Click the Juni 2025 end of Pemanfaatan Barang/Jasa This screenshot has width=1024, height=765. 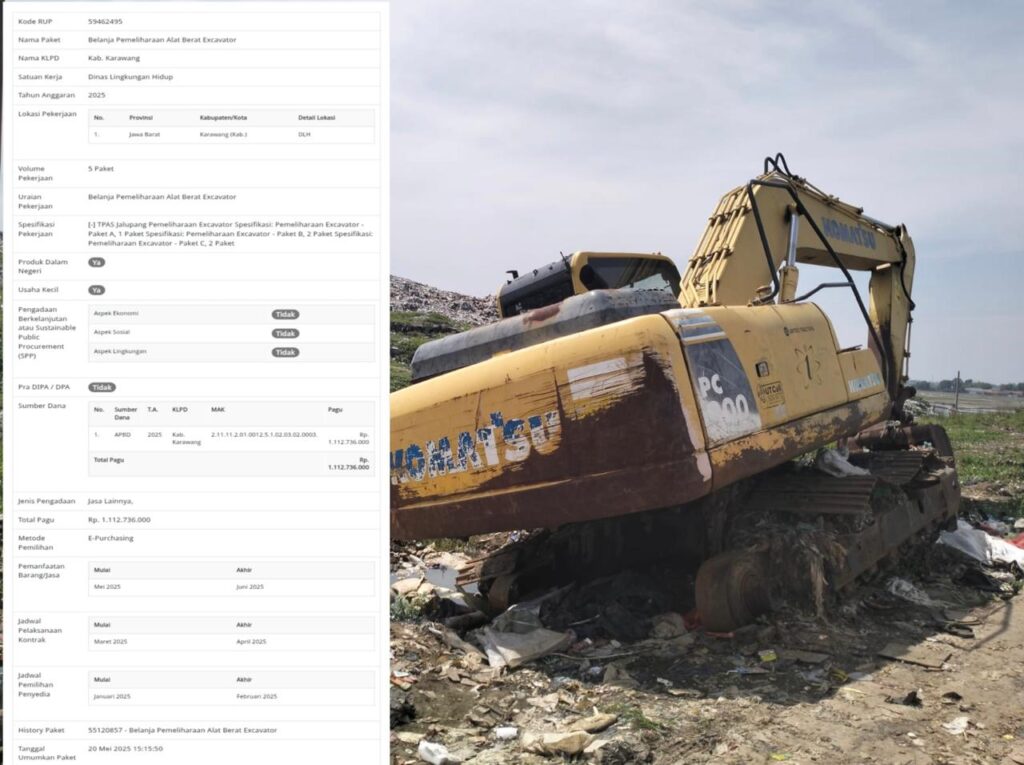pos(250,587)
